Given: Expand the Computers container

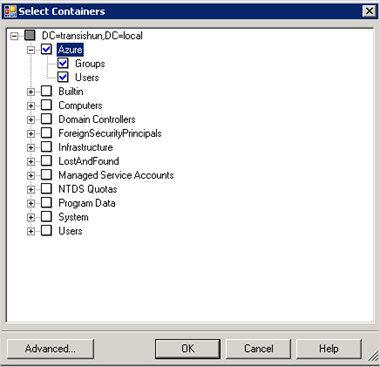Looking at the screenshot, I should pyautogui.click(x=31, y=106).
